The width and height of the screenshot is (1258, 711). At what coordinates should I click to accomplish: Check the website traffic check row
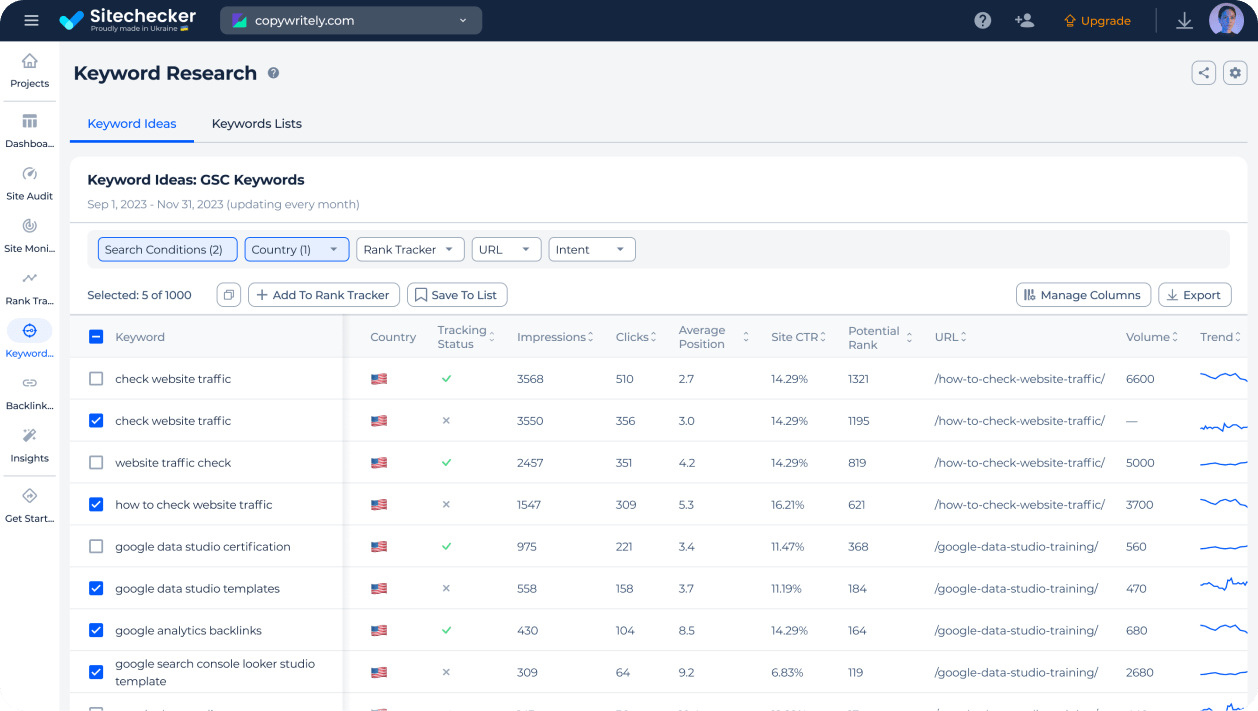pos(96,463)
